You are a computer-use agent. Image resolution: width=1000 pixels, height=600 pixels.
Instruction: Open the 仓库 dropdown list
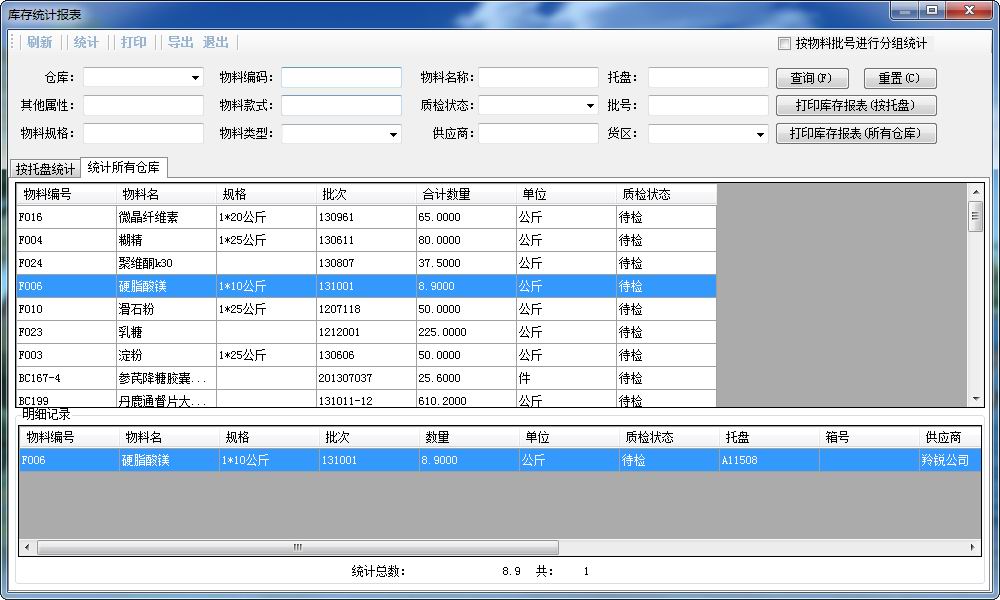[x=195, y=78]
